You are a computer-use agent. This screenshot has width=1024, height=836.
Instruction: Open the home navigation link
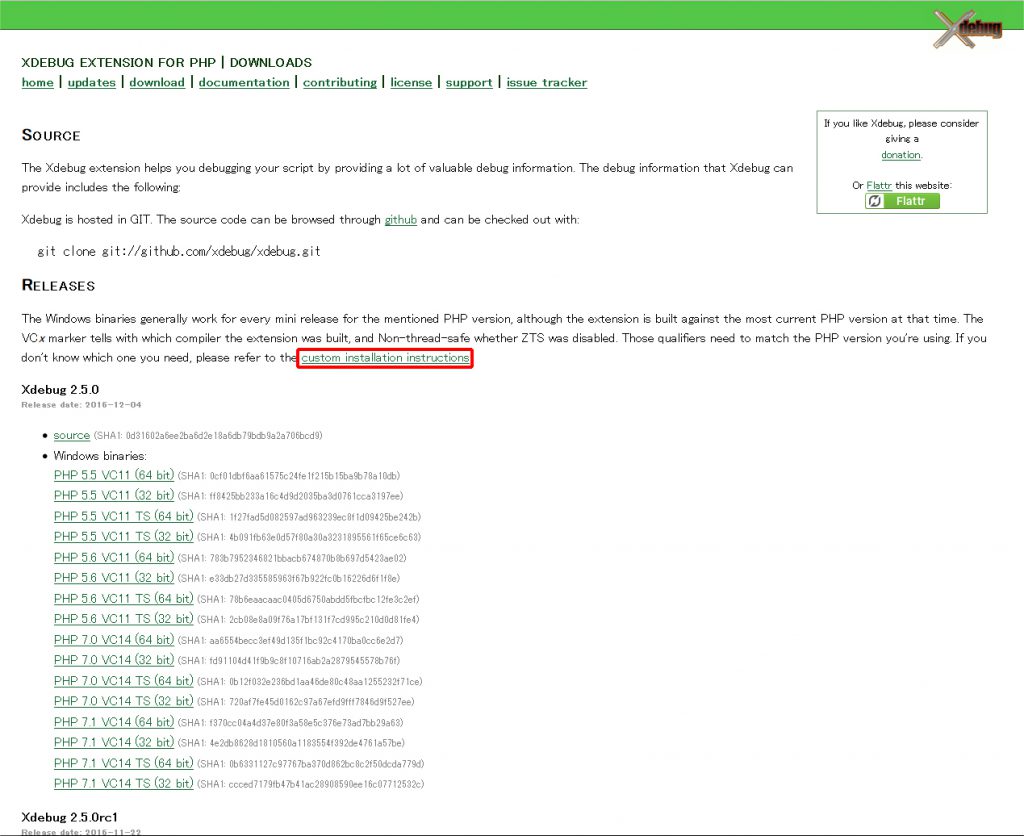[37, 82]
